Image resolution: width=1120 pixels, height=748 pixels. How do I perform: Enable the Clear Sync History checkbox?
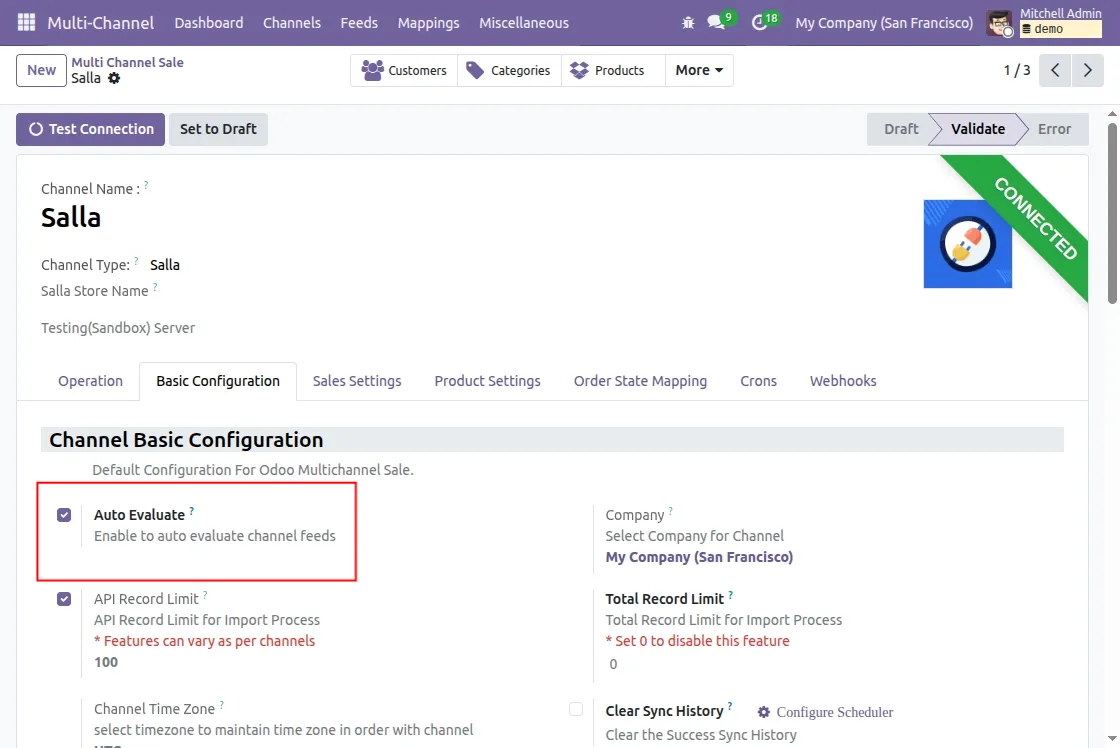click(x=576, y=710)
